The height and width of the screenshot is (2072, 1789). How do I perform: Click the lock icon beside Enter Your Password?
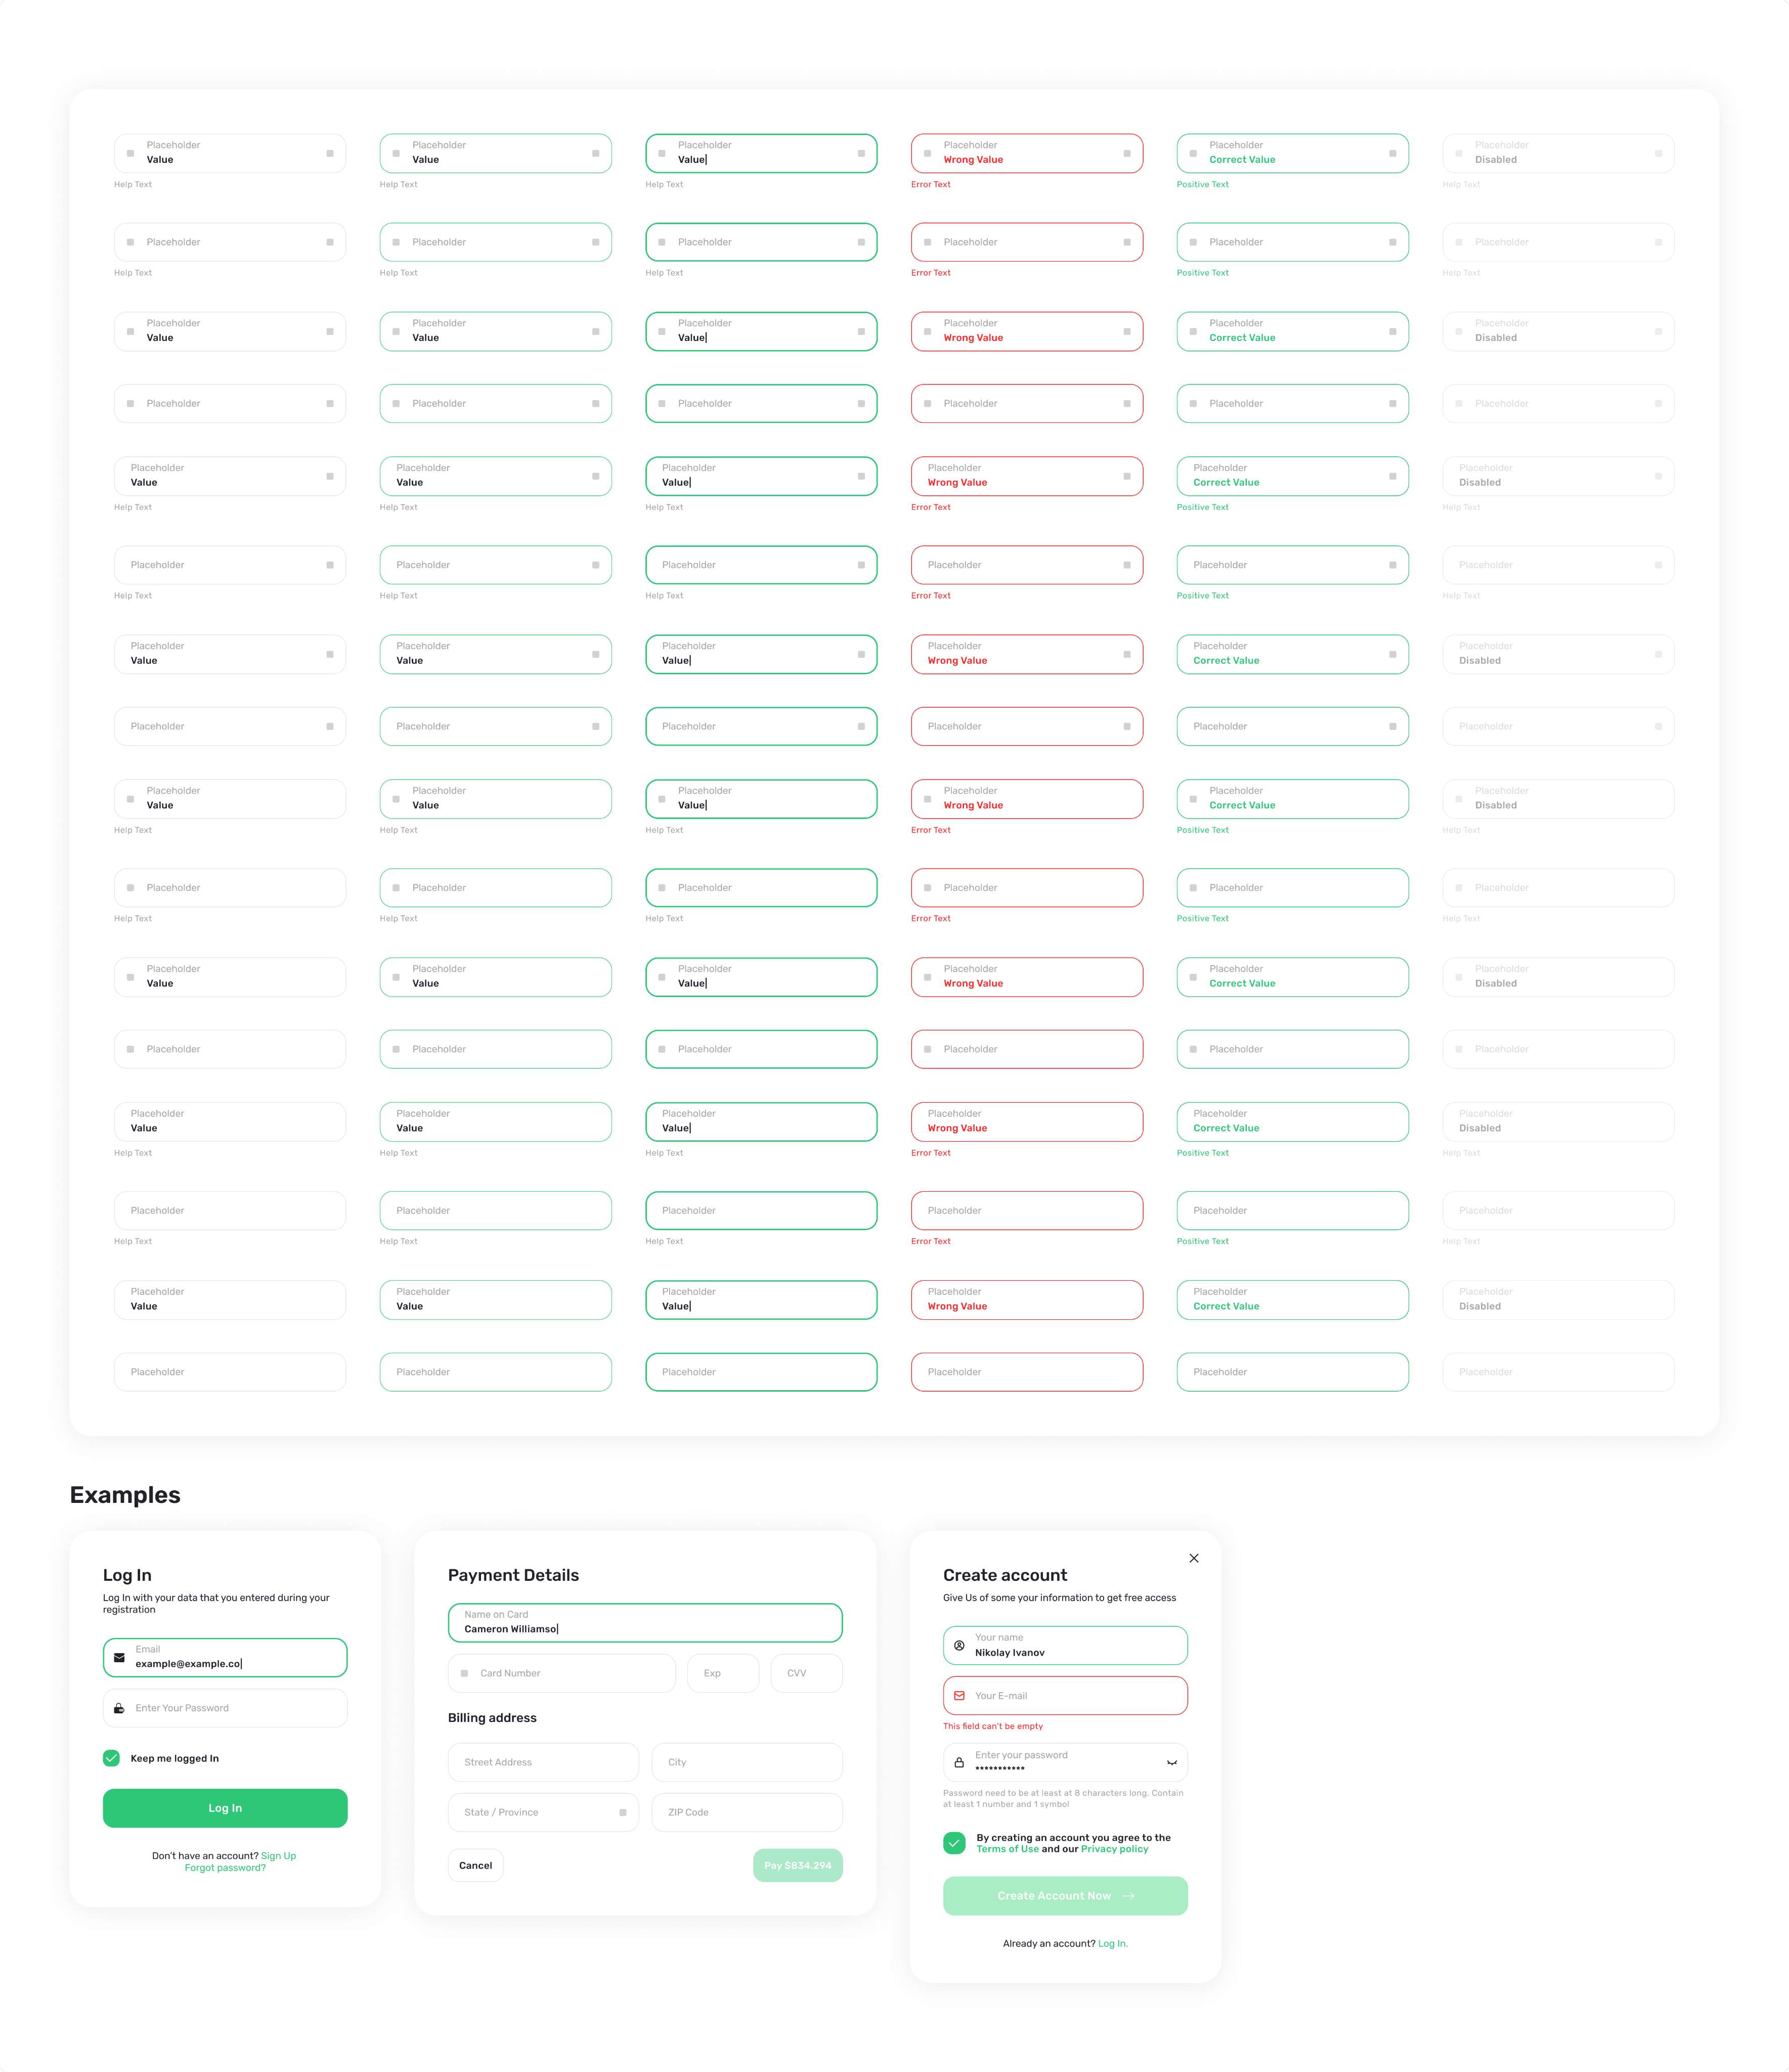point(119,1708)
